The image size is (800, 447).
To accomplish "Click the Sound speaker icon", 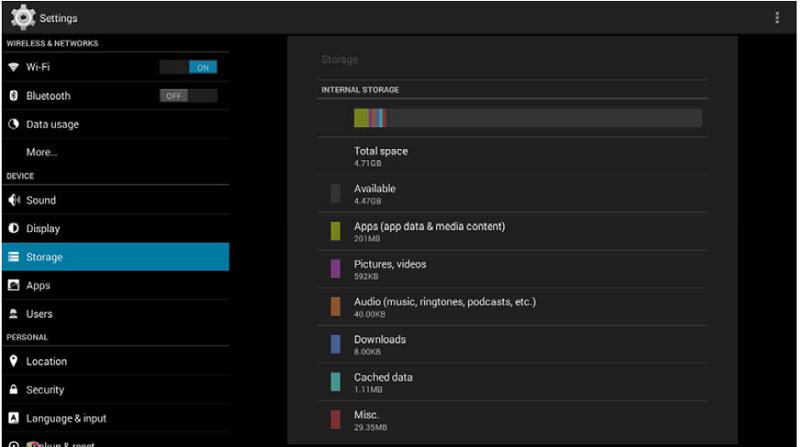I will pos(14,200).
